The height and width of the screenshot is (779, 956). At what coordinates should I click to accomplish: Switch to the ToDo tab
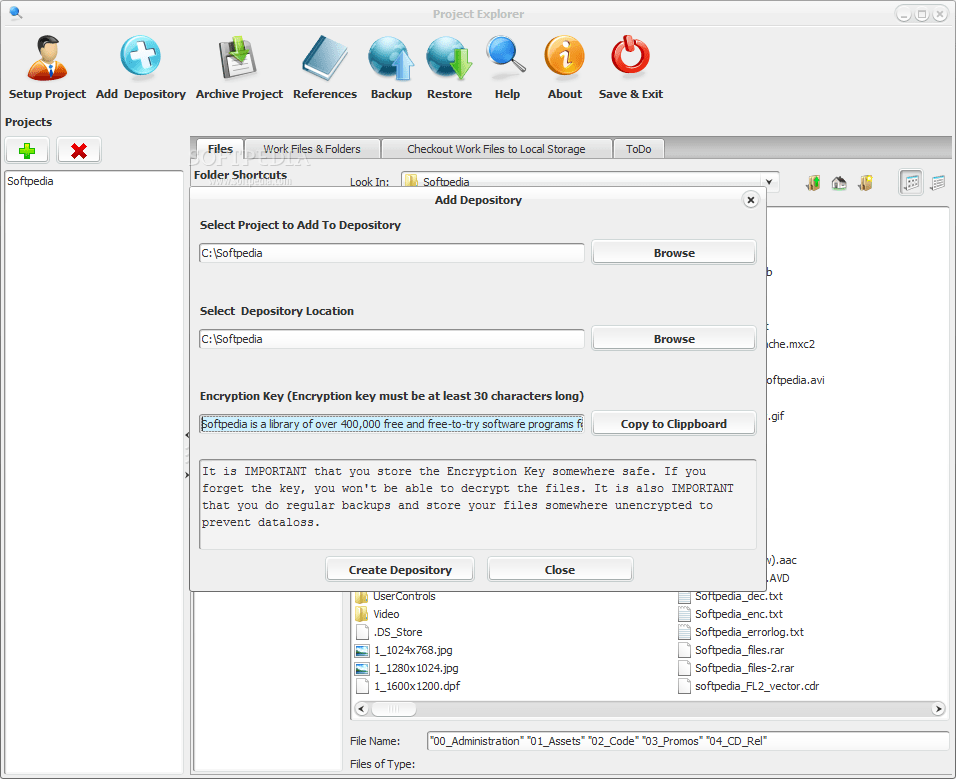tap(638, 149)
